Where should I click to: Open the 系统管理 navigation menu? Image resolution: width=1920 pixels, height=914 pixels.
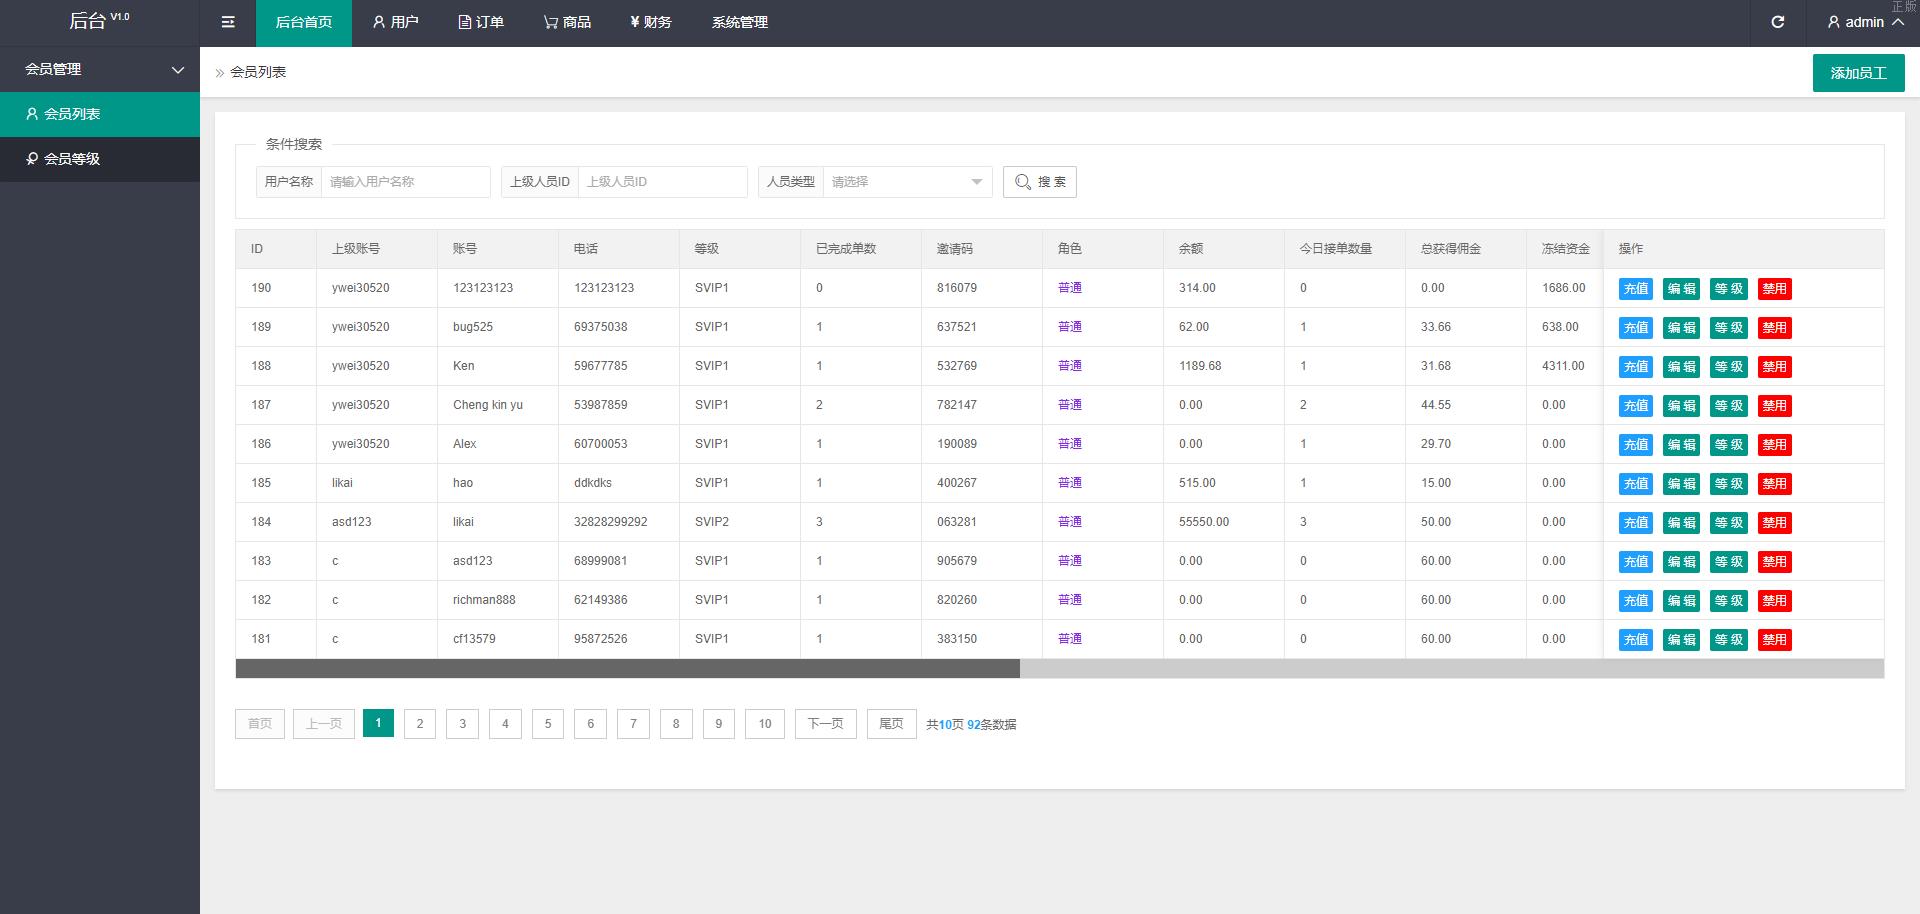pyautogui.click(x=739, y=22)
